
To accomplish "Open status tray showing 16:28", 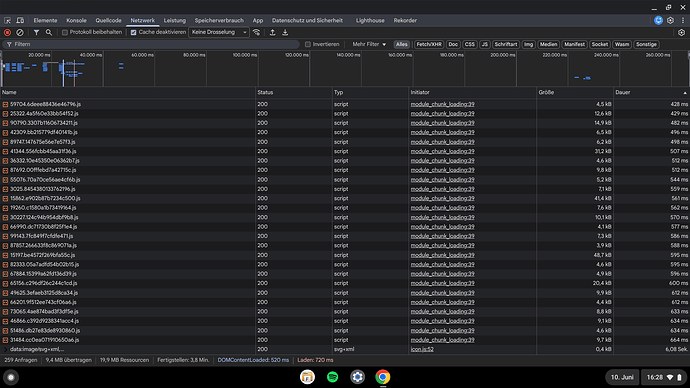I will pos(664,377).
